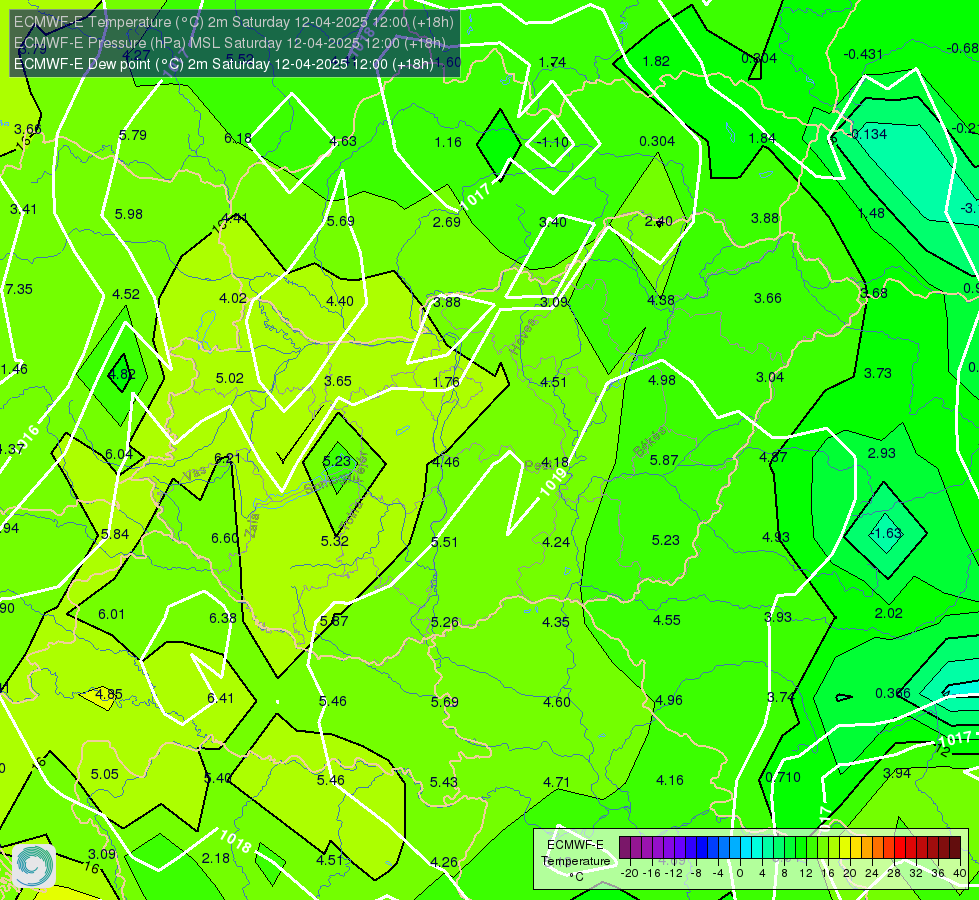Viewport: 979px width, 900px height.
Task: Click the ECMWF-E Temperature °C legend title
Action: (575, 861)
